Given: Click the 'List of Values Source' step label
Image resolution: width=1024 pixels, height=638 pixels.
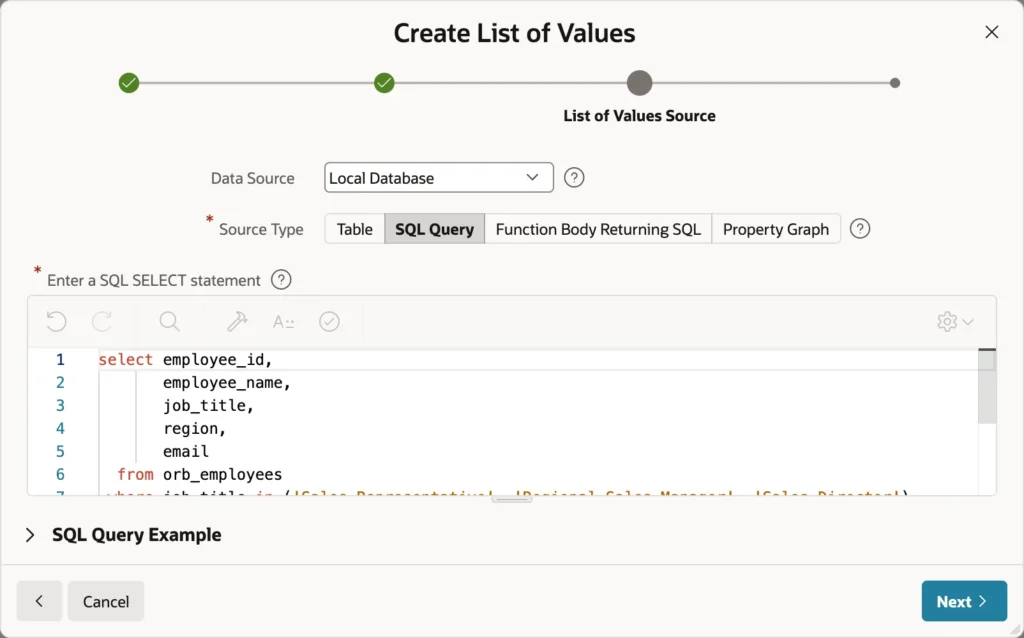Looking at the screenshot, I should pyautogui.click(x=639, y=116).
